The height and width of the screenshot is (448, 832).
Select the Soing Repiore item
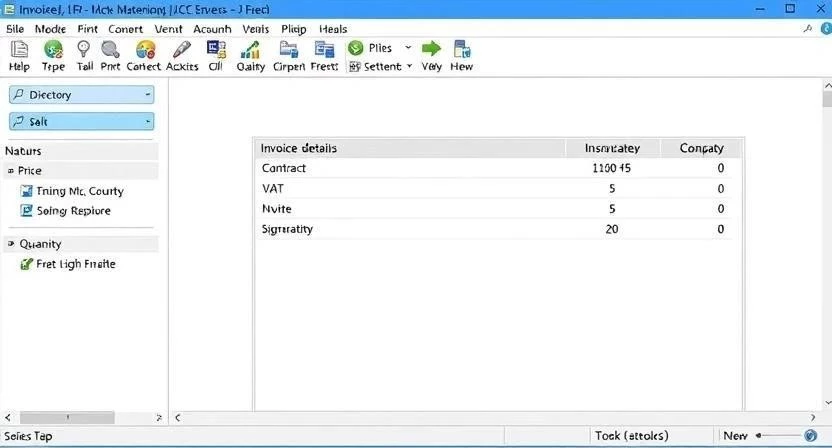point(74,211)
